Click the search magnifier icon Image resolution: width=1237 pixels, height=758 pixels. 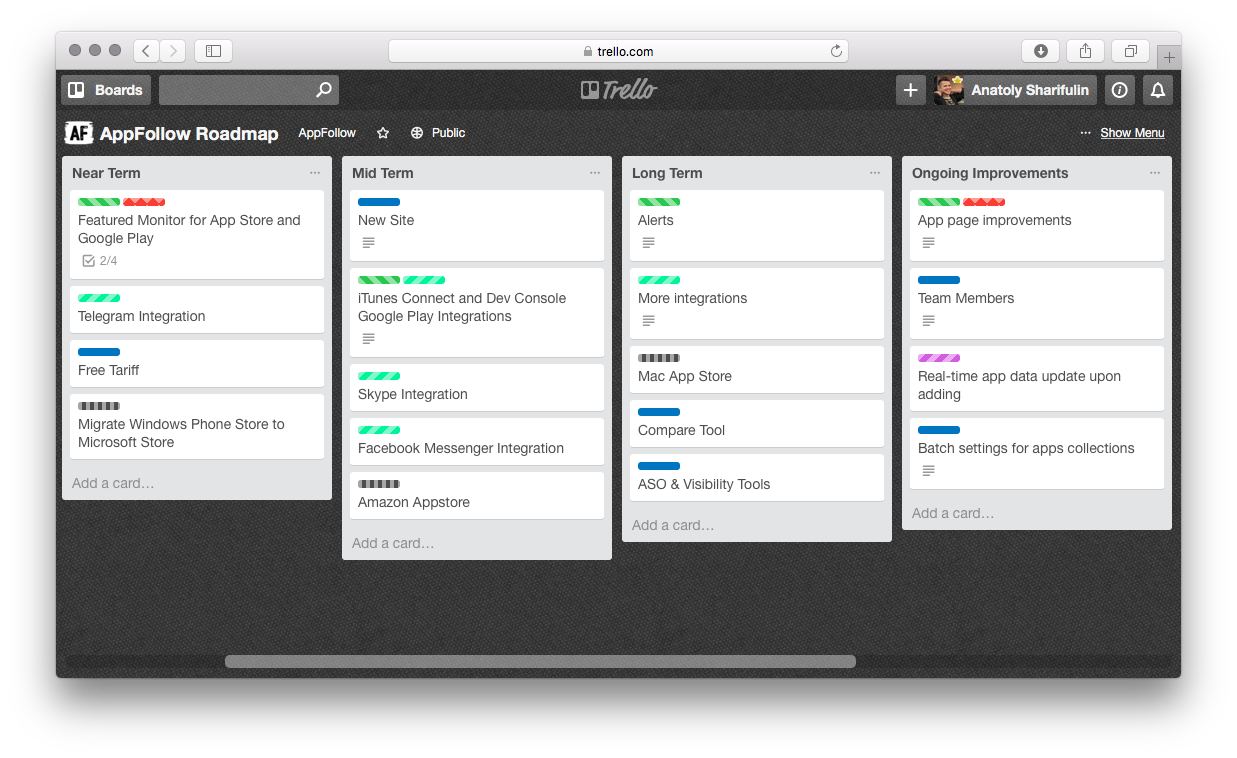[x=323, y=90]
